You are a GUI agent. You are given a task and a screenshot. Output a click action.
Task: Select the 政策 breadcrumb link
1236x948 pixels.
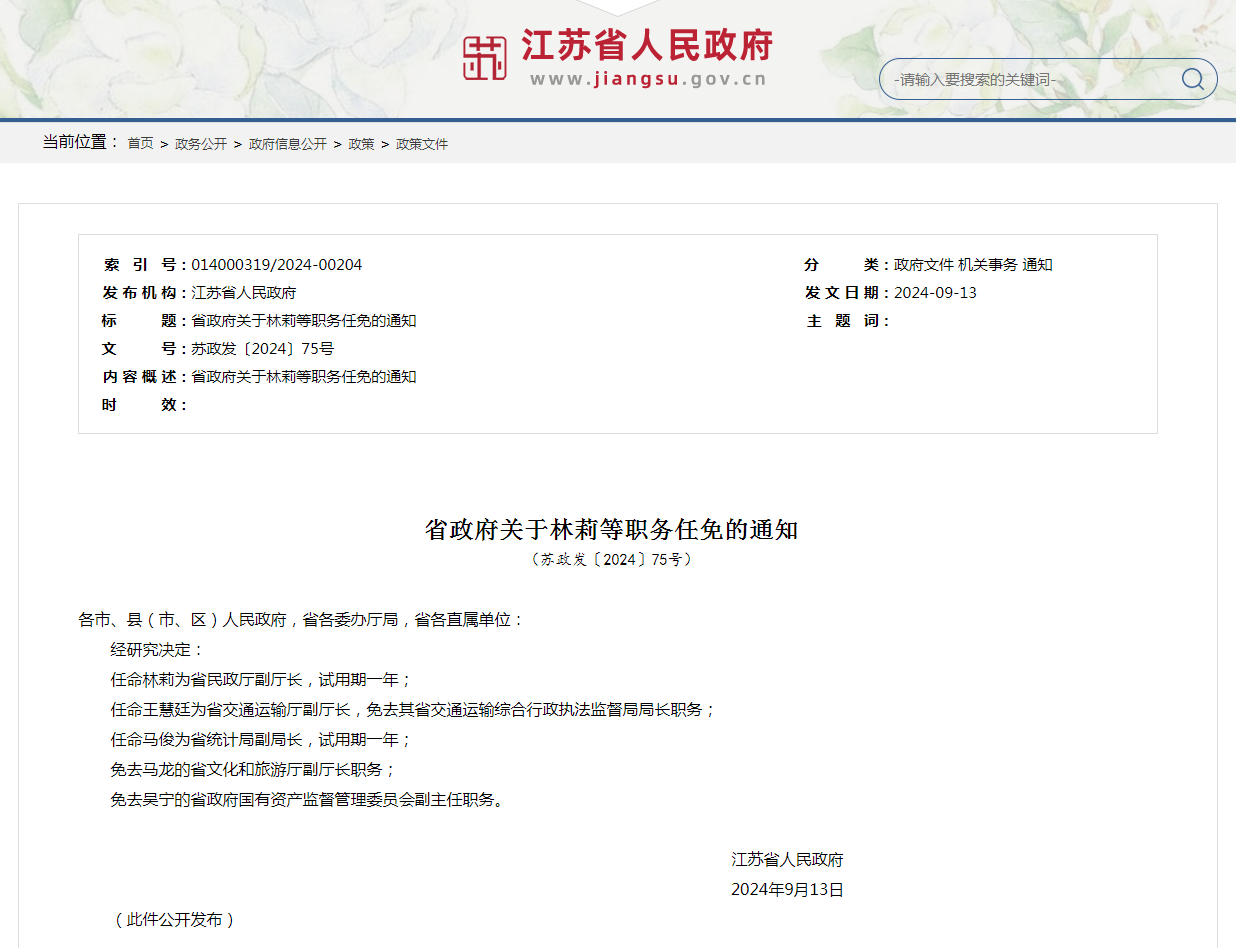(361, 144)
